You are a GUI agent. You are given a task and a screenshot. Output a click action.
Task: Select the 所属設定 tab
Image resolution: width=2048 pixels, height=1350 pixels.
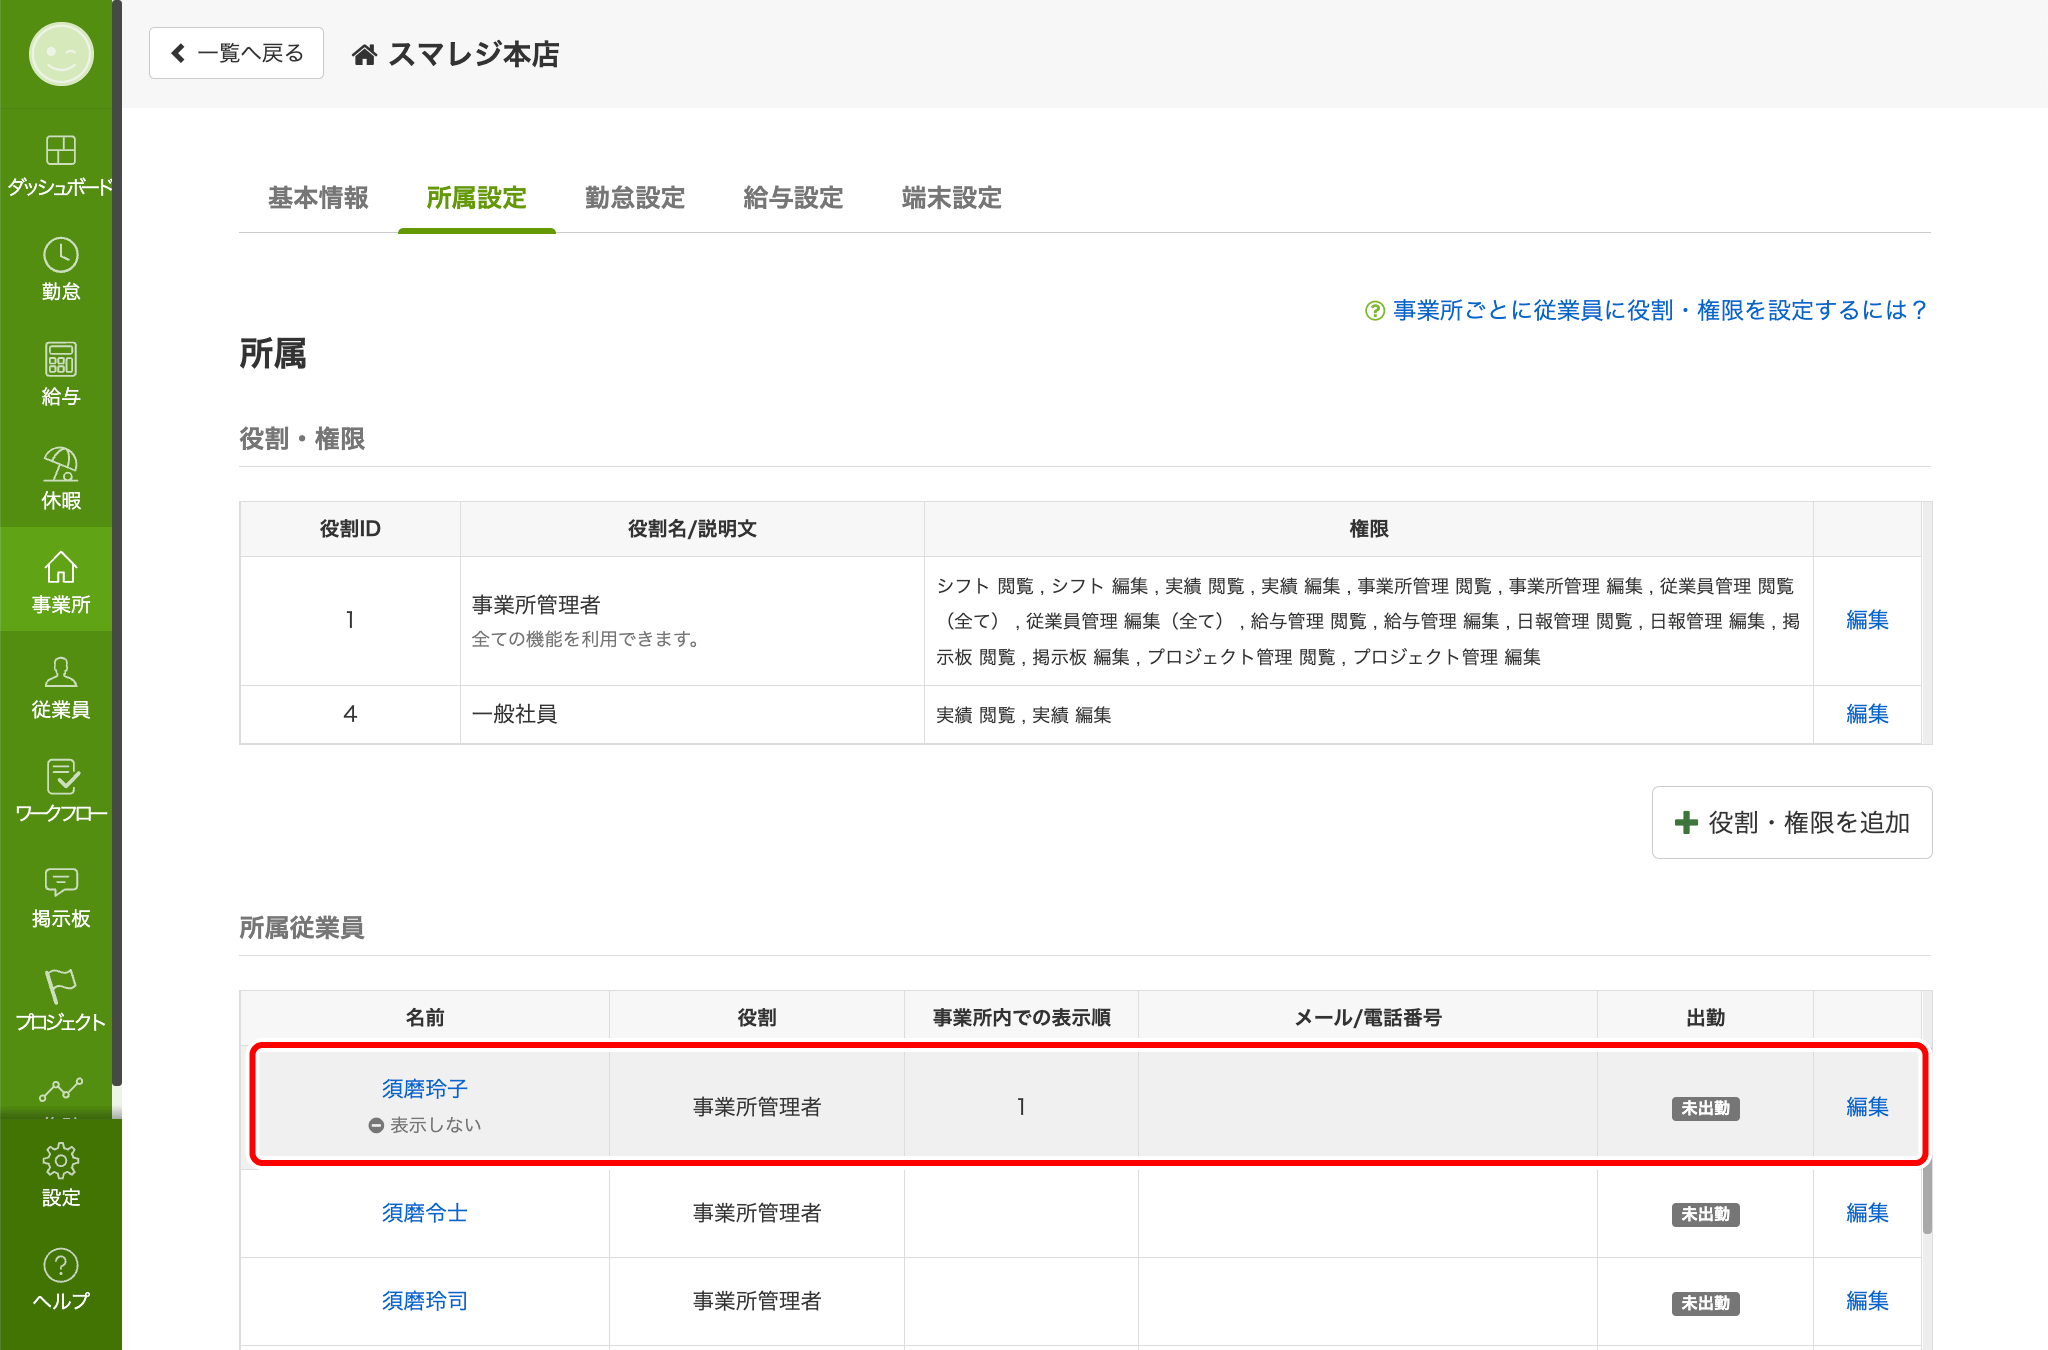click(477, 198)
